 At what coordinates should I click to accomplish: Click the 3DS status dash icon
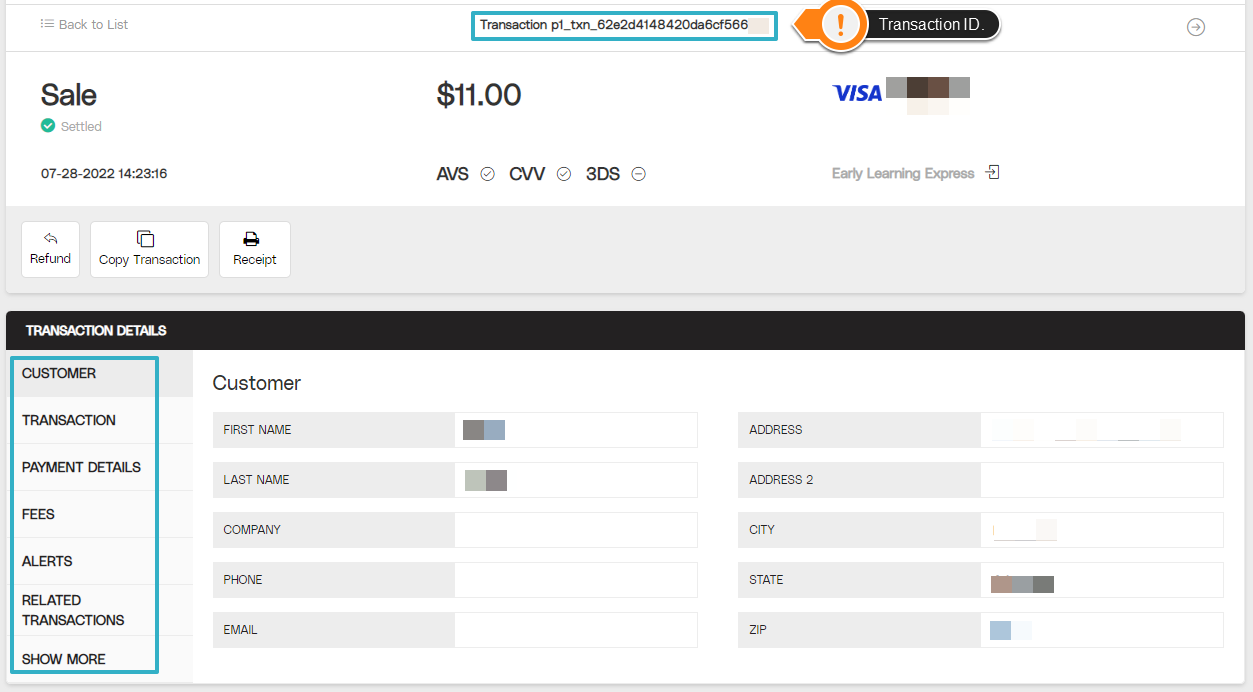pyautogui.click(x=638, y=173)
